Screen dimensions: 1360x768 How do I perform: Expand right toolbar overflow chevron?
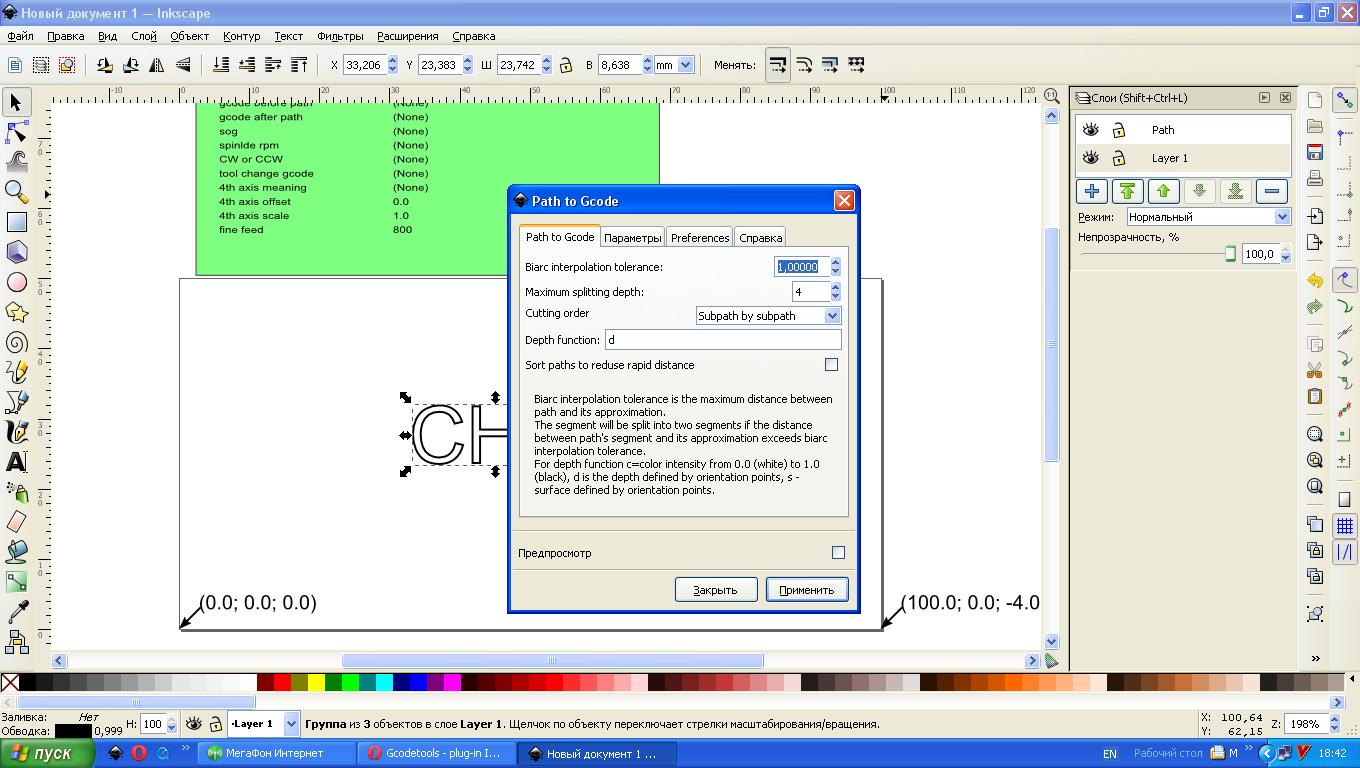point(1315,658)
